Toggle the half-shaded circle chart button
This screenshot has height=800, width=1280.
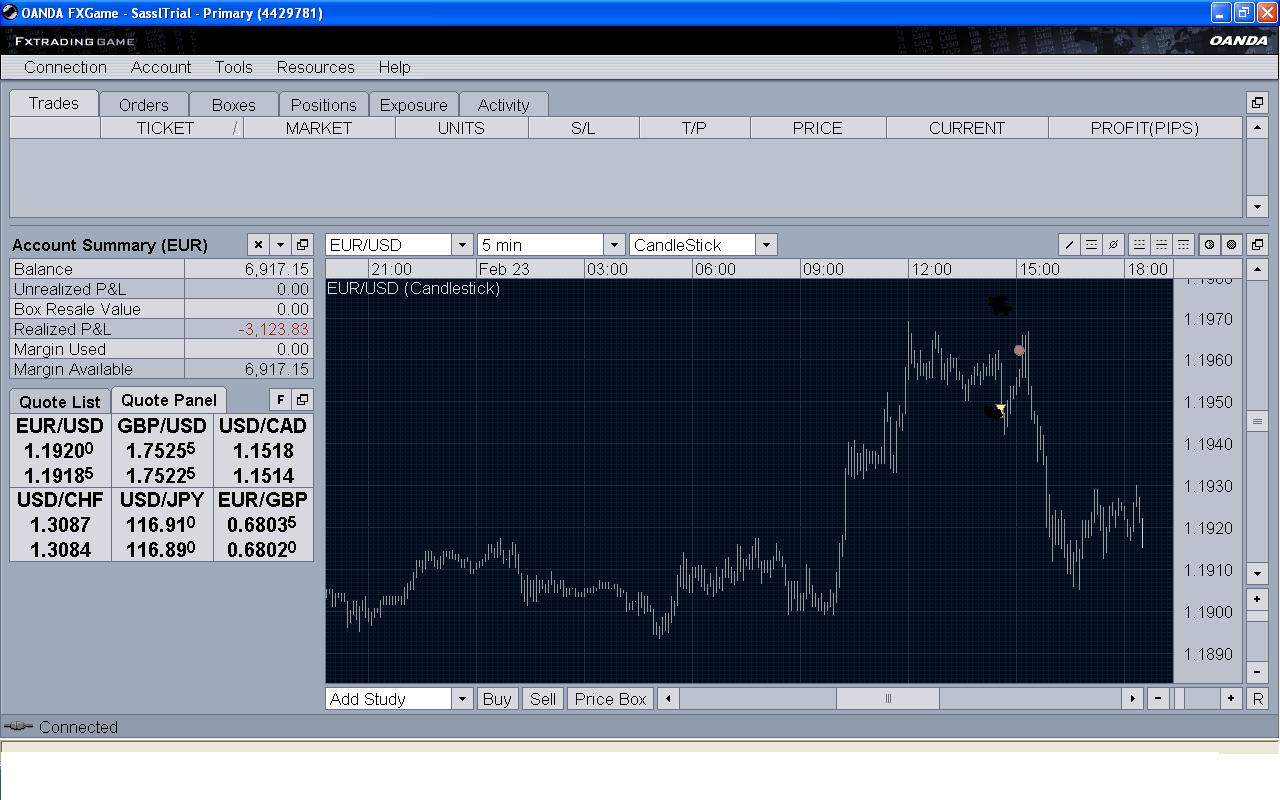(x=1210, y=245)
